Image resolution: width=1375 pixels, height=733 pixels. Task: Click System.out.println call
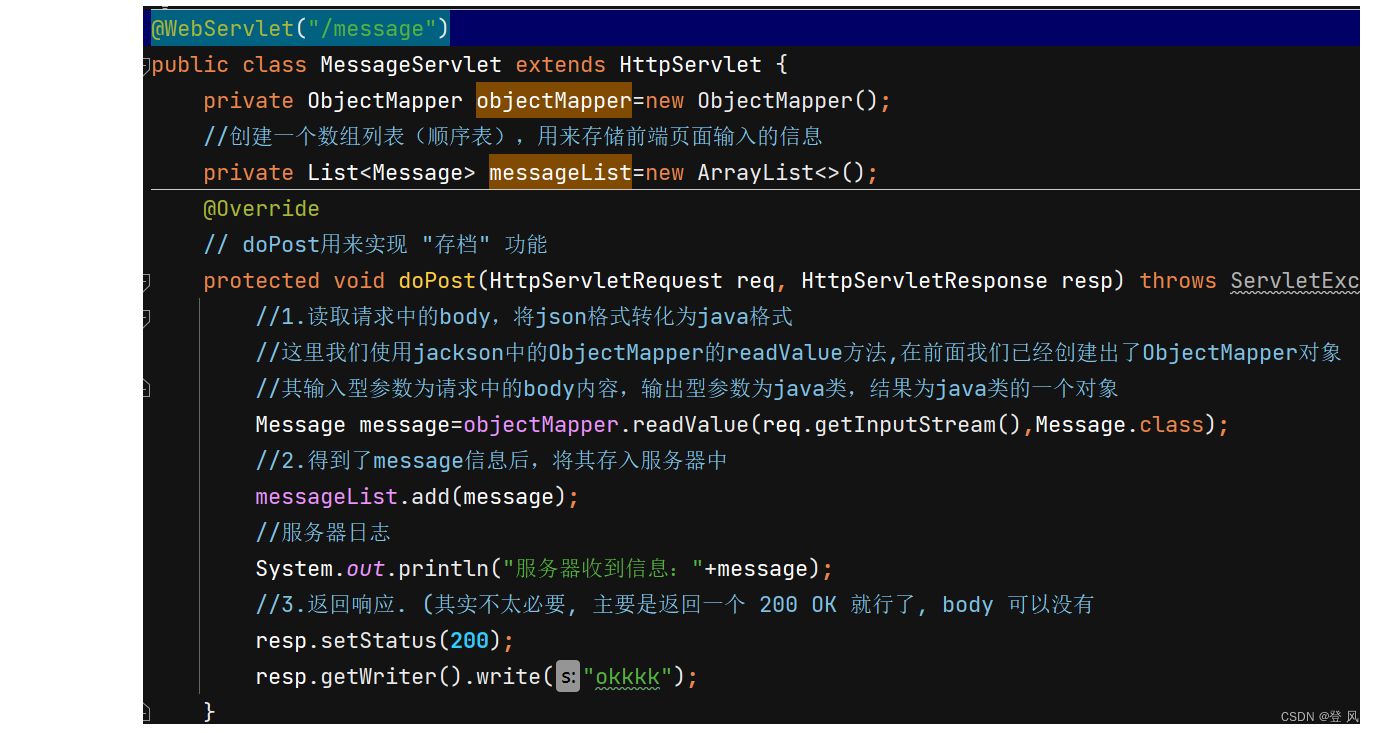pos(371,569)
